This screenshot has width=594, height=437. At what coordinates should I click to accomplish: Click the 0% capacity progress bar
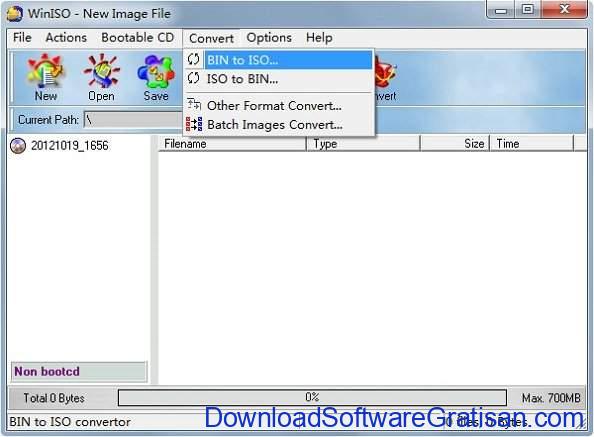[312, 398]
